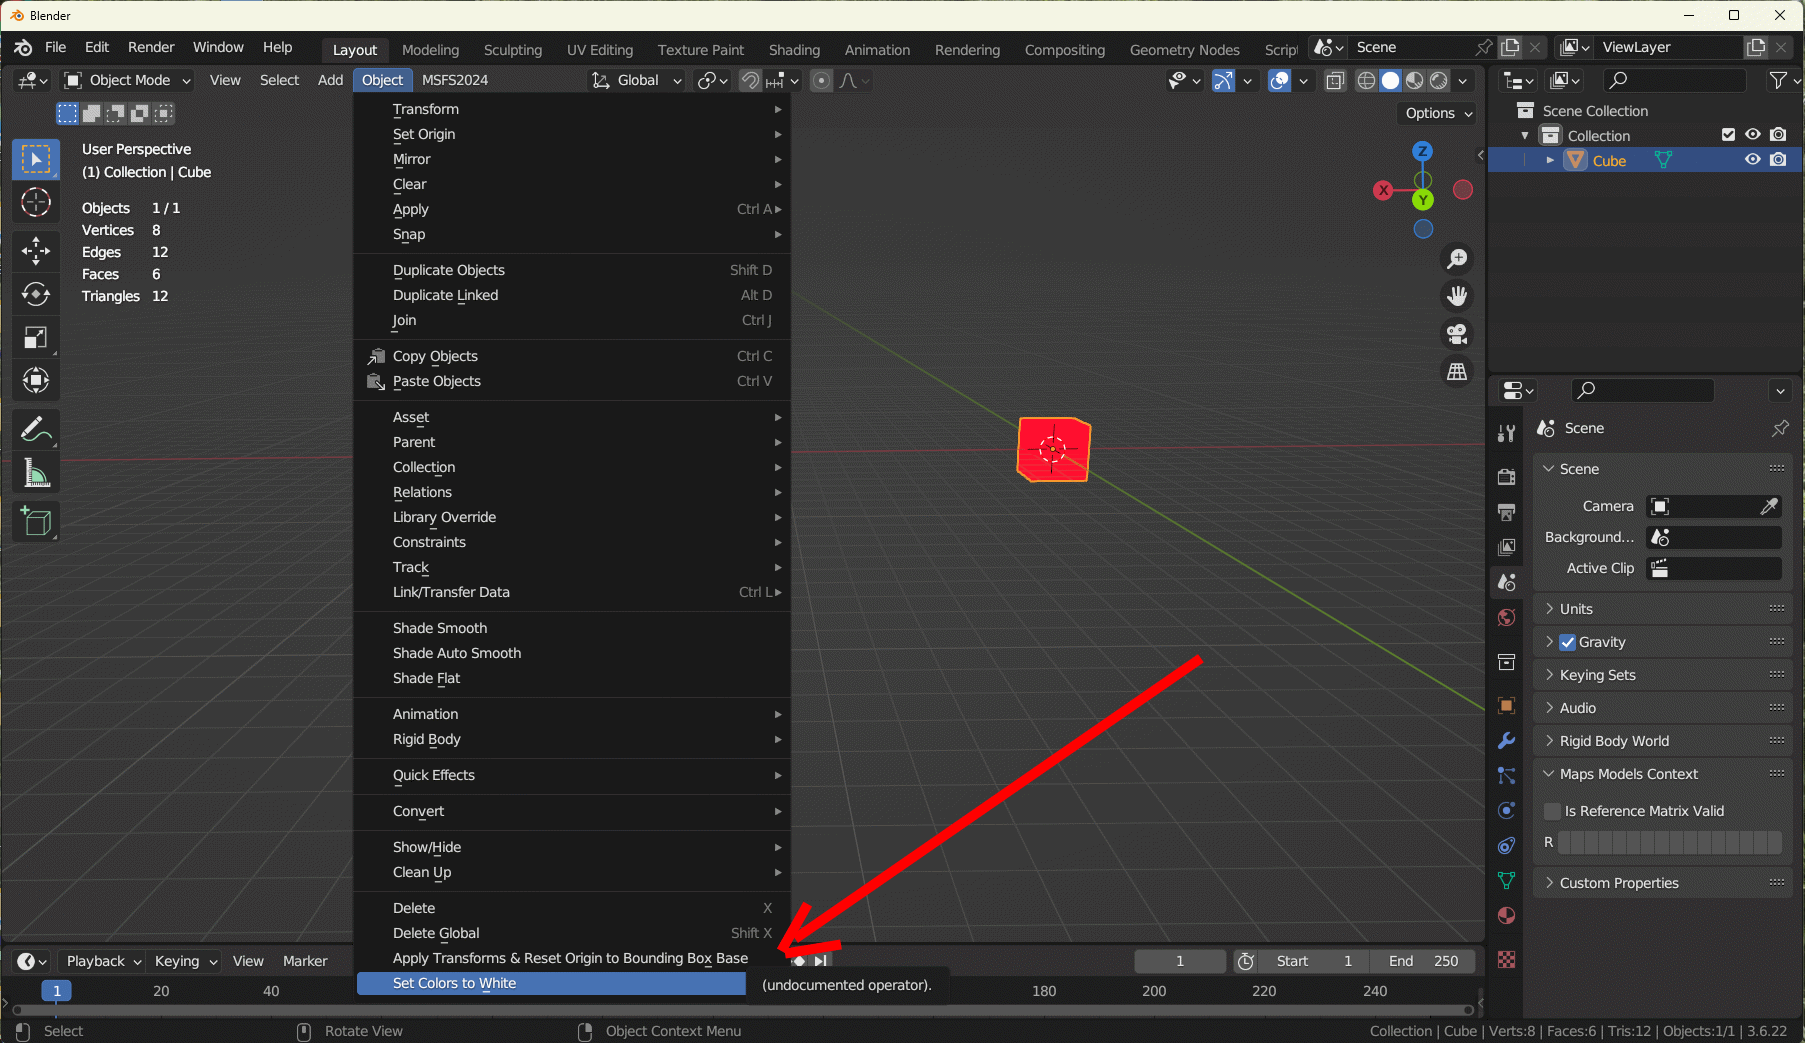
Task: Open the Object Mode dropdown
Action: point(128,80)
